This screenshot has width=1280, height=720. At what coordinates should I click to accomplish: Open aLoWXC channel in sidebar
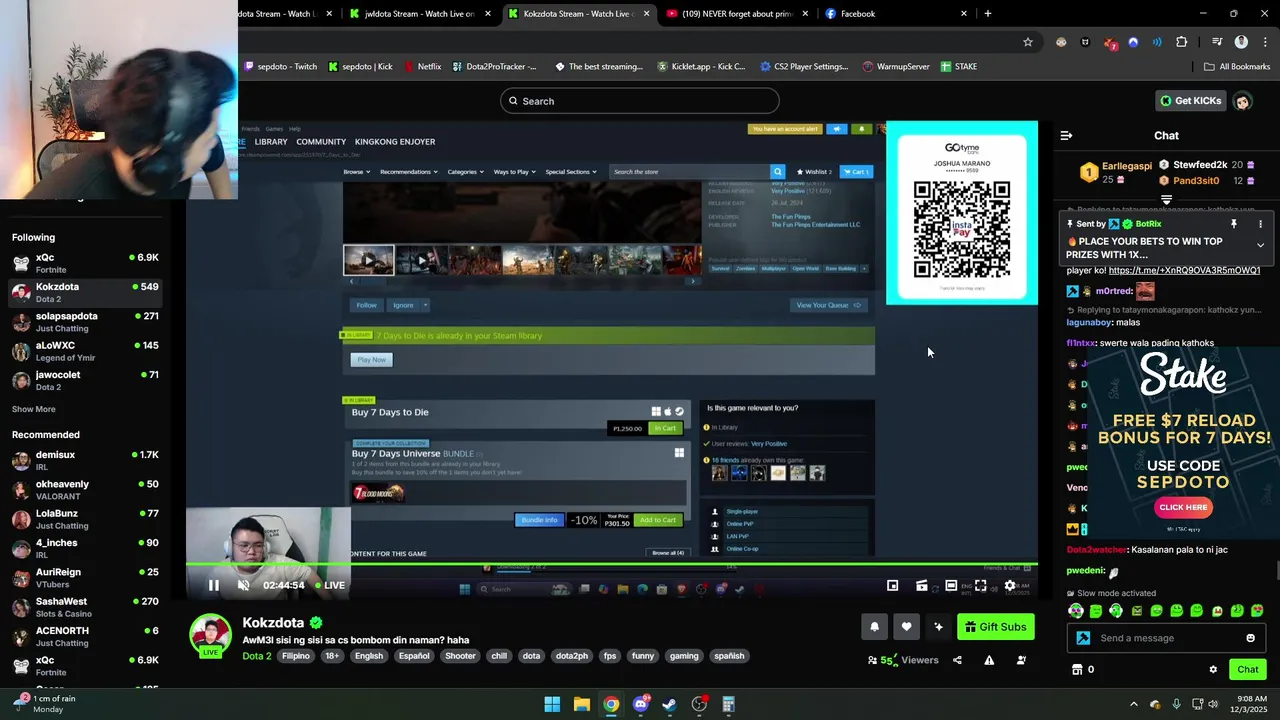click(85, 351)
